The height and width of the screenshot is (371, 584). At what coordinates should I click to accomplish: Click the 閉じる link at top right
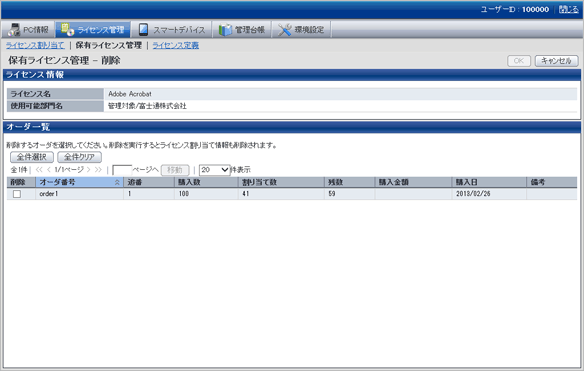569,9
